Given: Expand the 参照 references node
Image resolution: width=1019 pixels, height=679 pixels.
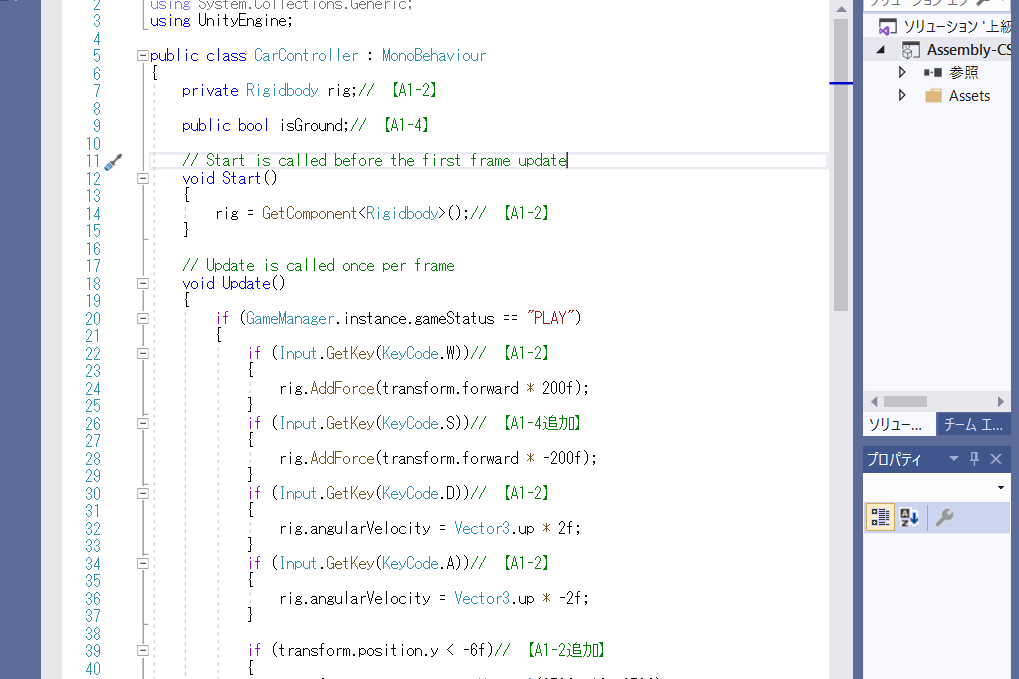Looking at the screenshot, I should pos(902,72).
